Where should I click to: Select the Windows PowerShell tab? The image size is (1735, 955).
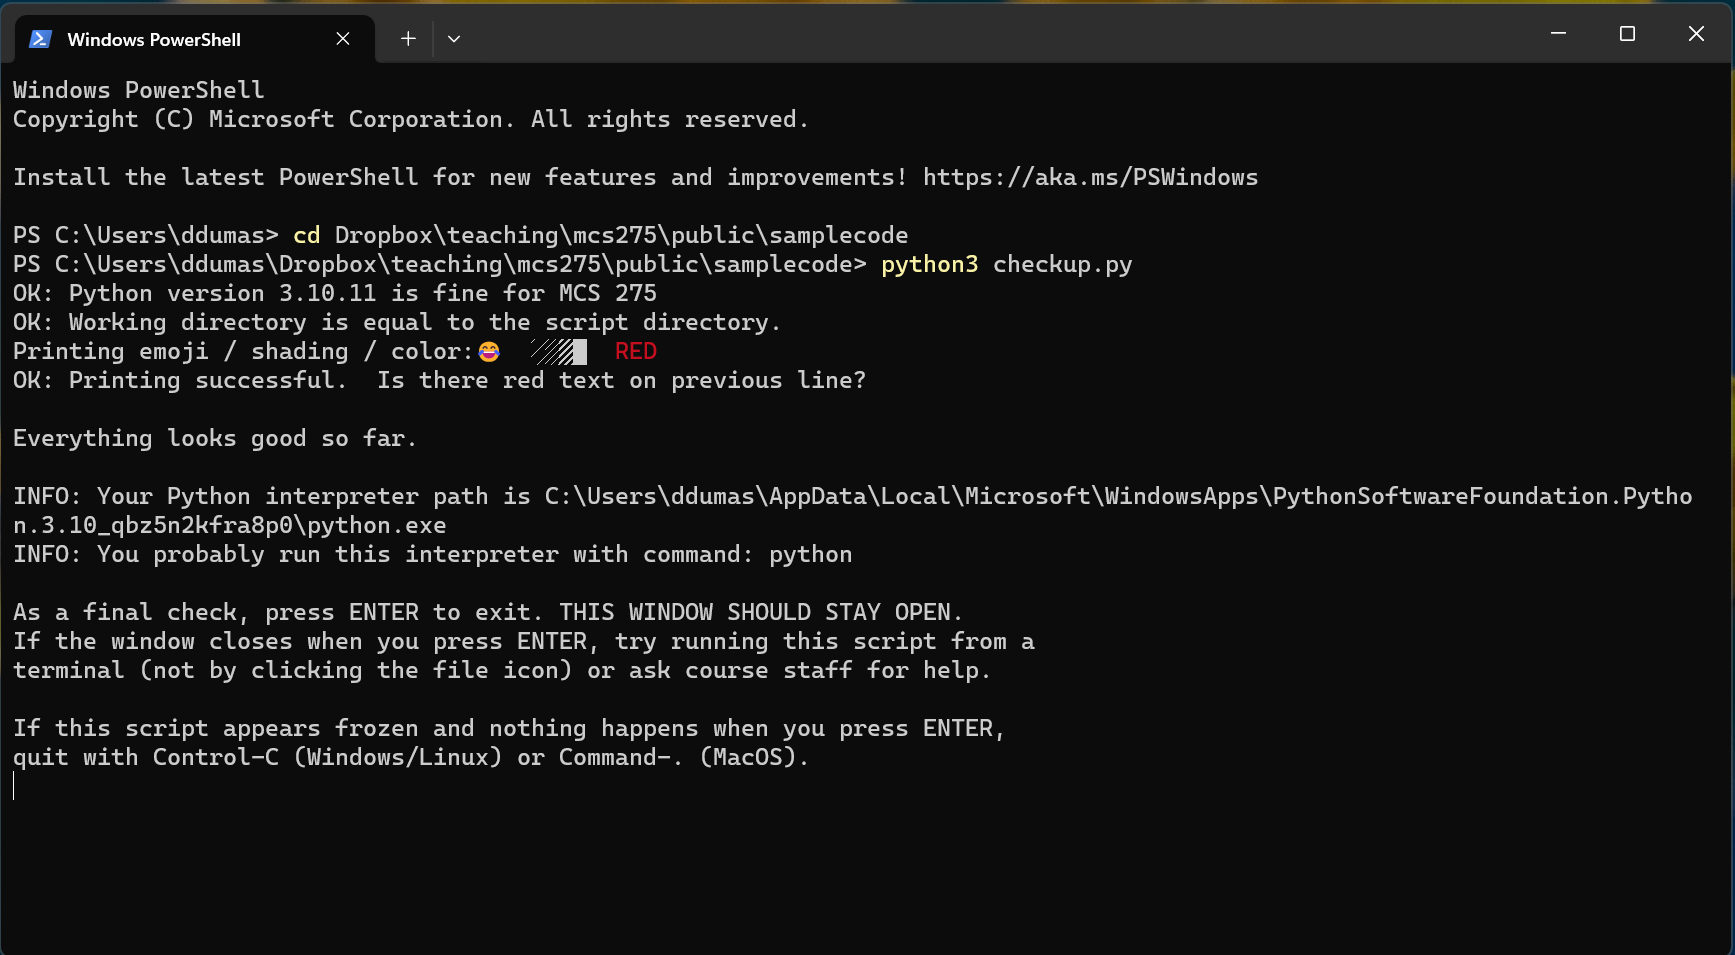(195, 39)
